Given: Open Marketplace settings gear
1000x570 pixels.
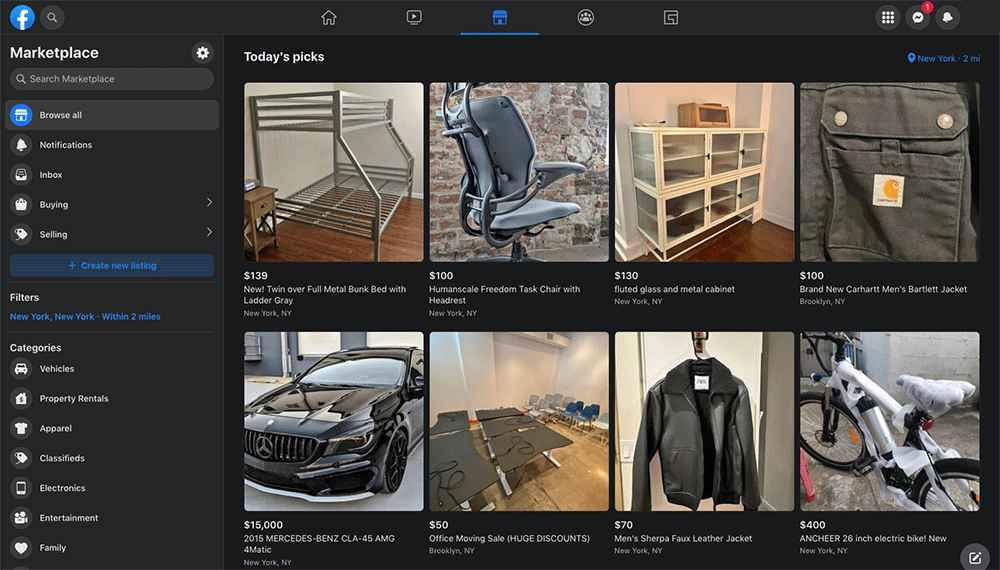Looking at the screenshot, I should click(203, 53).
